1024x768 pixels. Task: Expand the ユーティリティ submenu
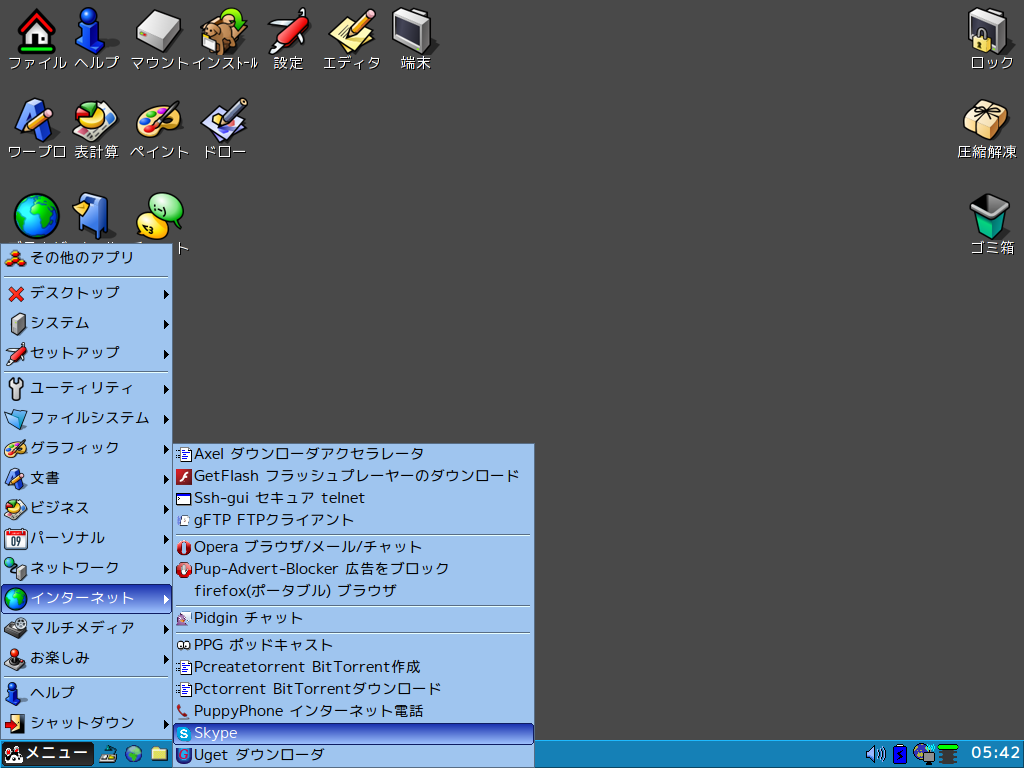86,389
